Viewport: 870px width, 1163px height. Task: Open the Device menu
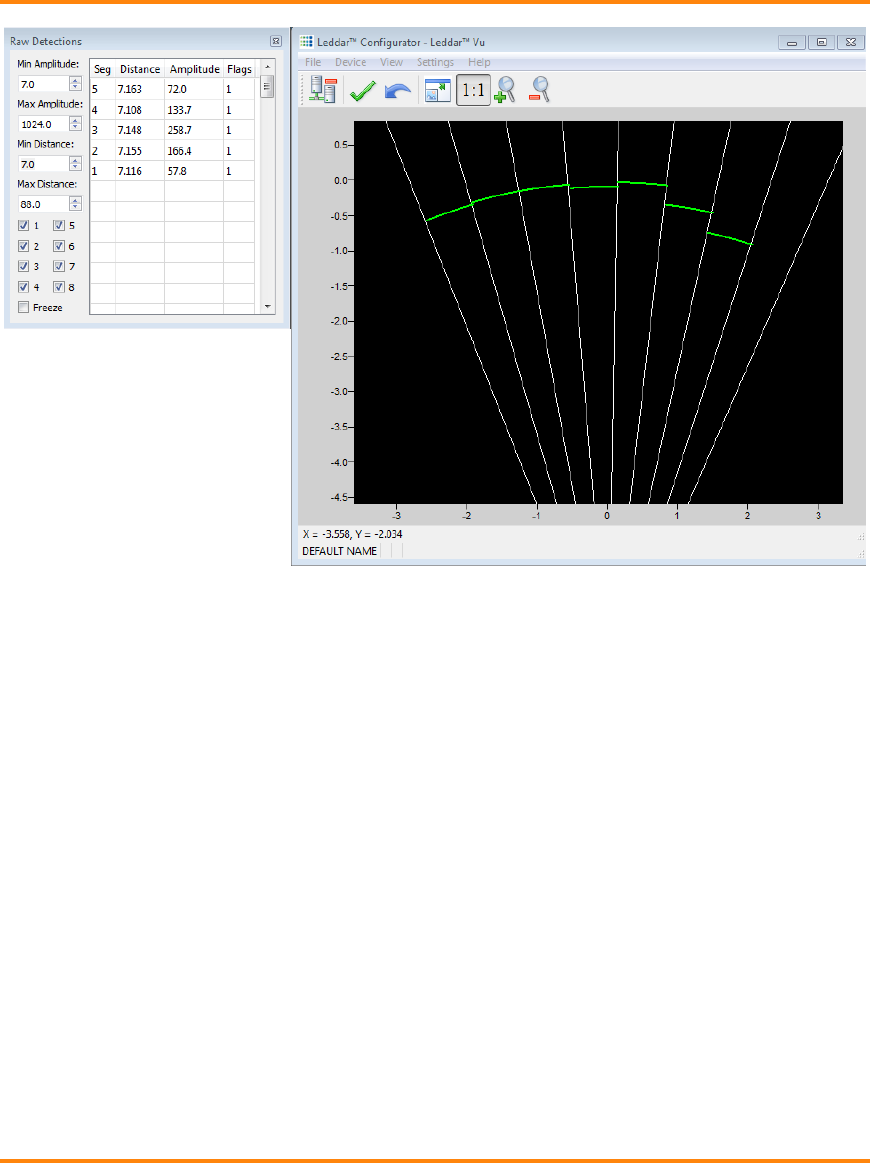pos(350,62)
